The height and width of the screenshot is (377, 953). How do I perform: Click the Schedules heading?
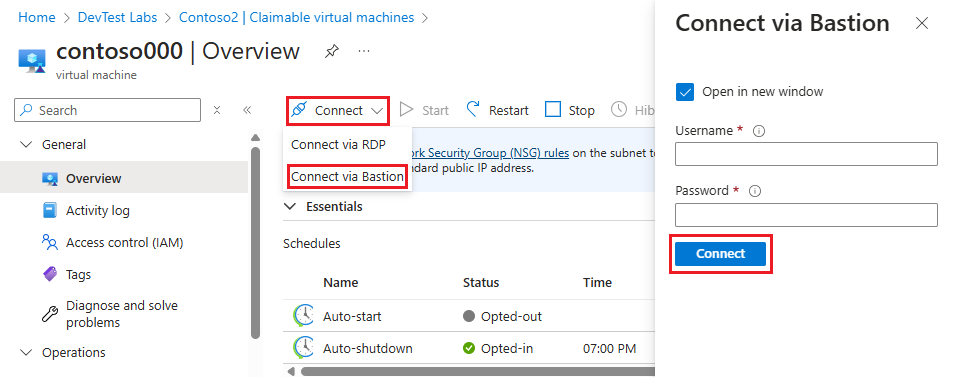tap(312, 244)
